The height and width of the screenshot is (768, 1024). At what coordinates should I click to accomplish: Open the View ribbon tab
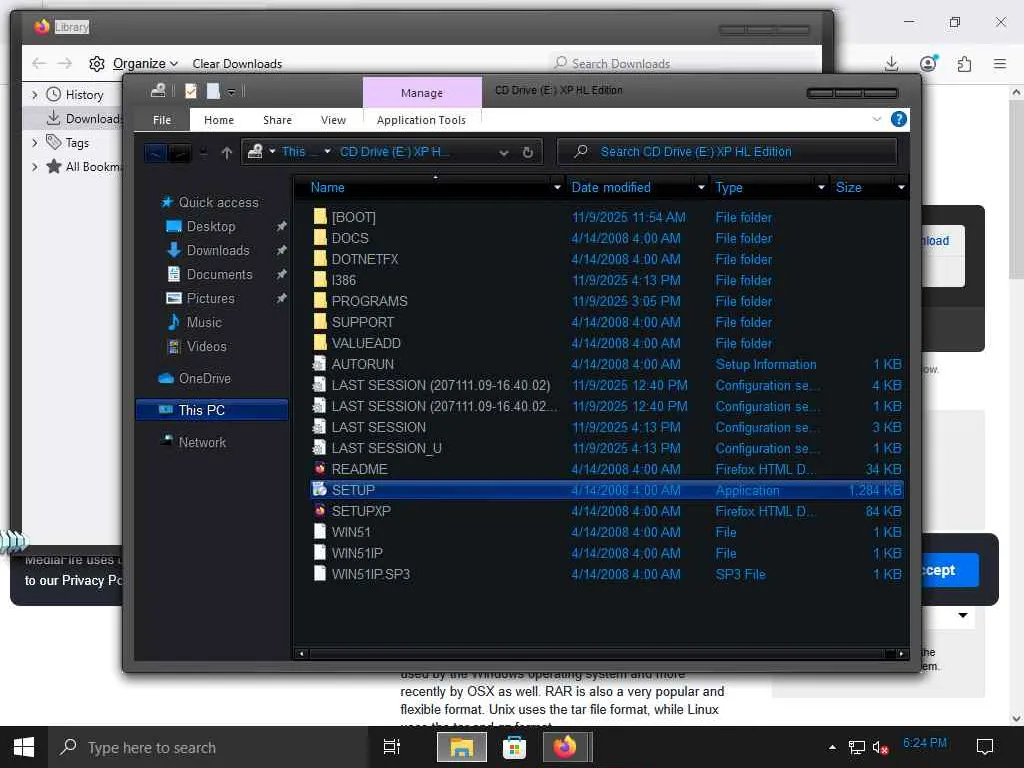[x=333, y=120]
